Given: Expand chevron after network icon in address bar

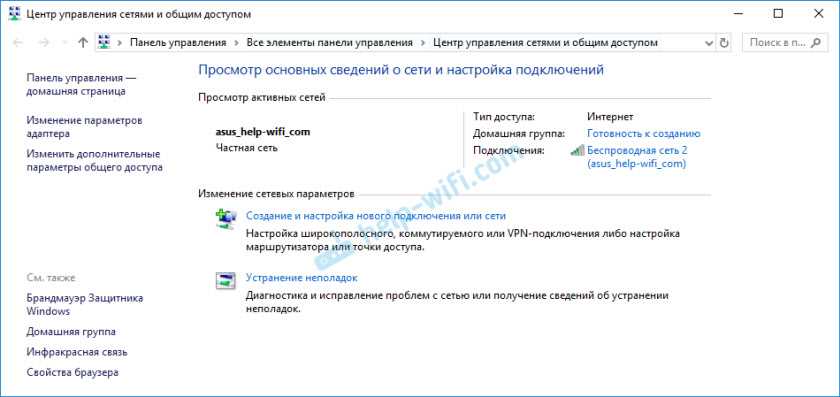Looking at the screenshot, I should click(x=119, y=42).
